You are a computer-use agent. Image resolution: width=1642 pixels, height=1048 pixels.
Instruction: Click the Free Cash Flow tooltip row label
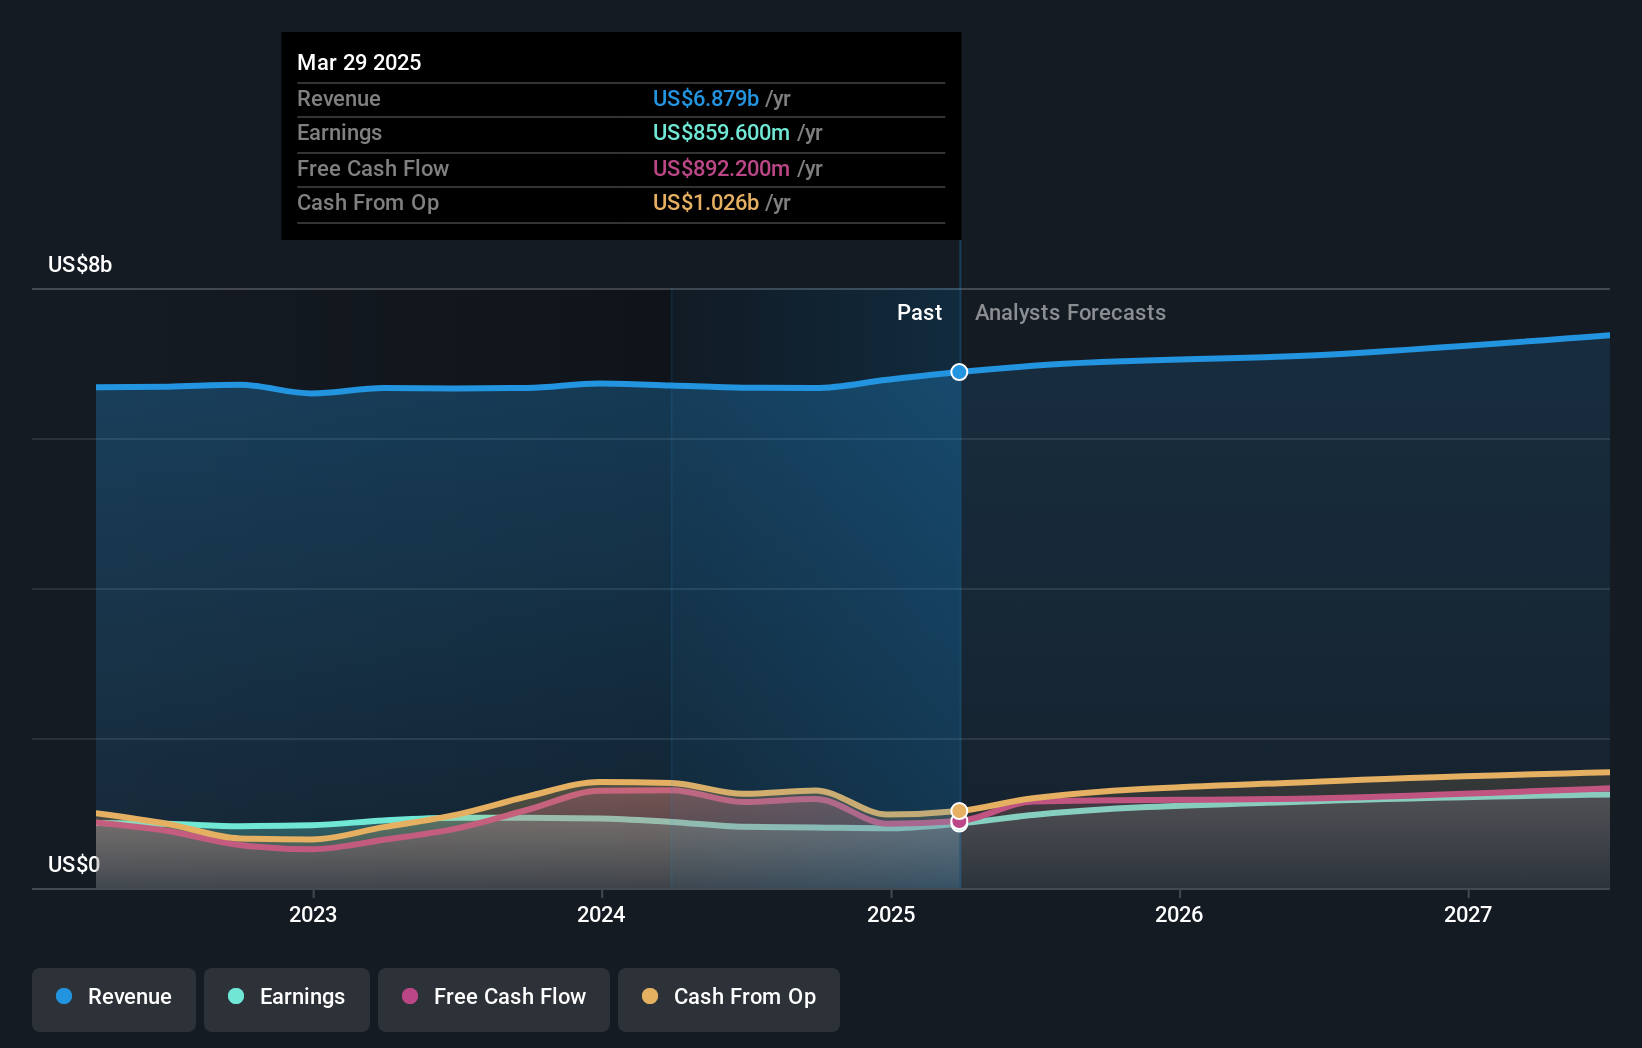[x=373, y=168]
